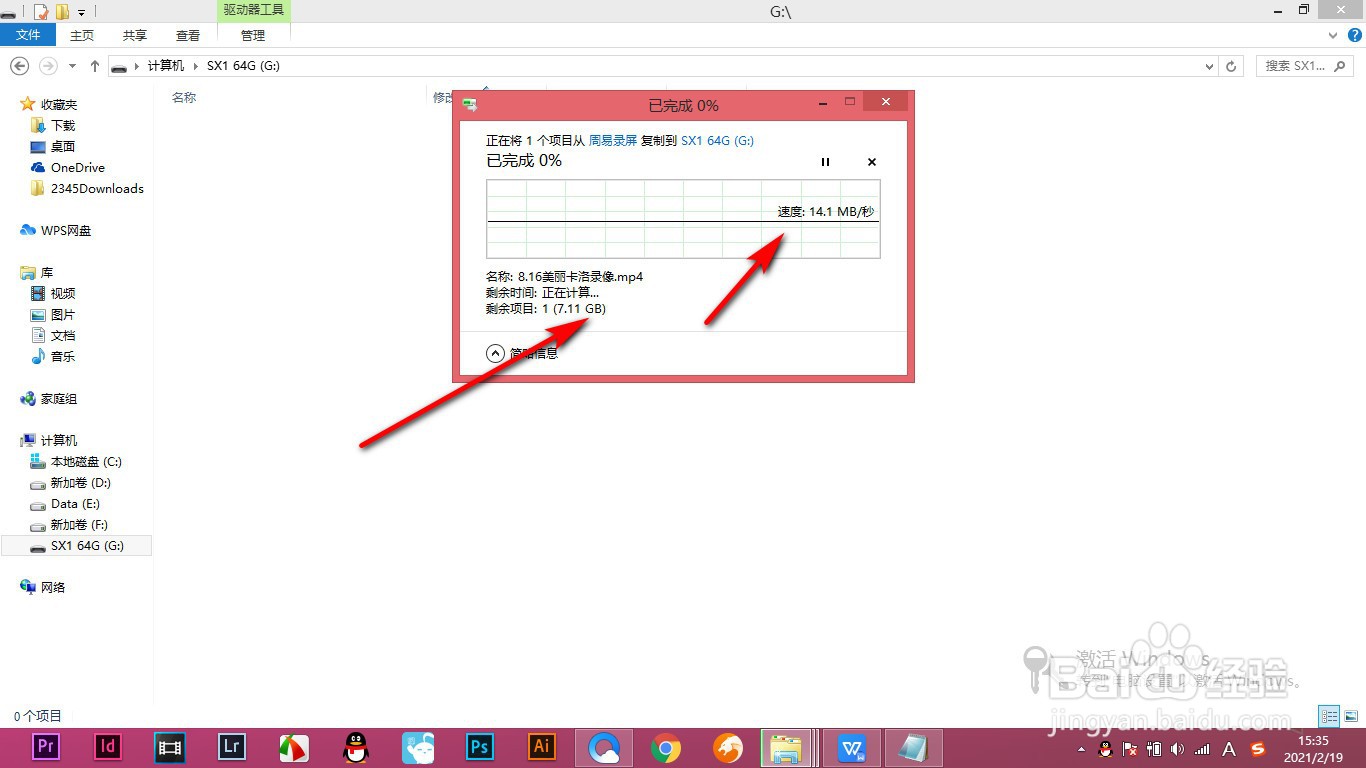Open the 周易录屏 source folder link
The height and width of the screenshot is (768, 1366).
(612, 141)
